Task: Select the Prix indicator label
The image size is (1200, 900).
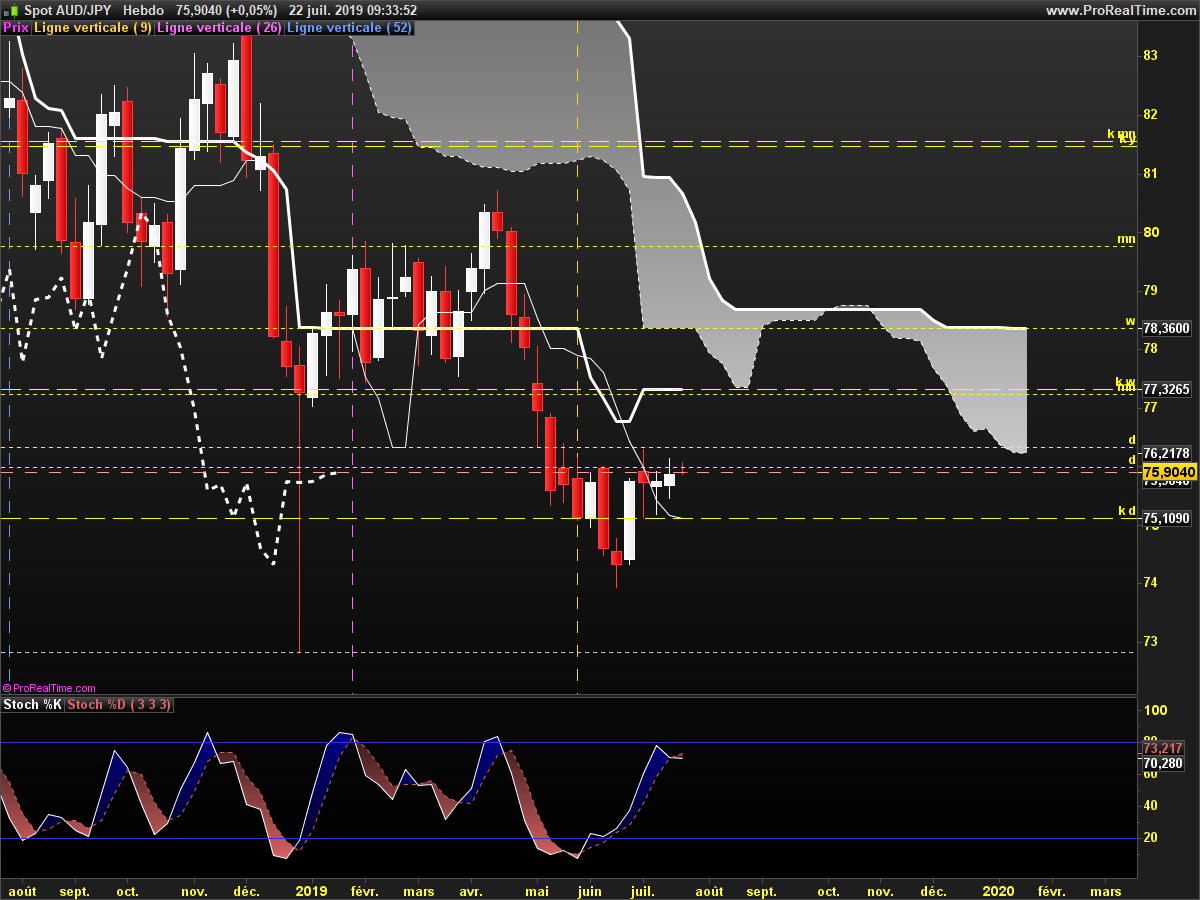Action: tap(16, 28)
